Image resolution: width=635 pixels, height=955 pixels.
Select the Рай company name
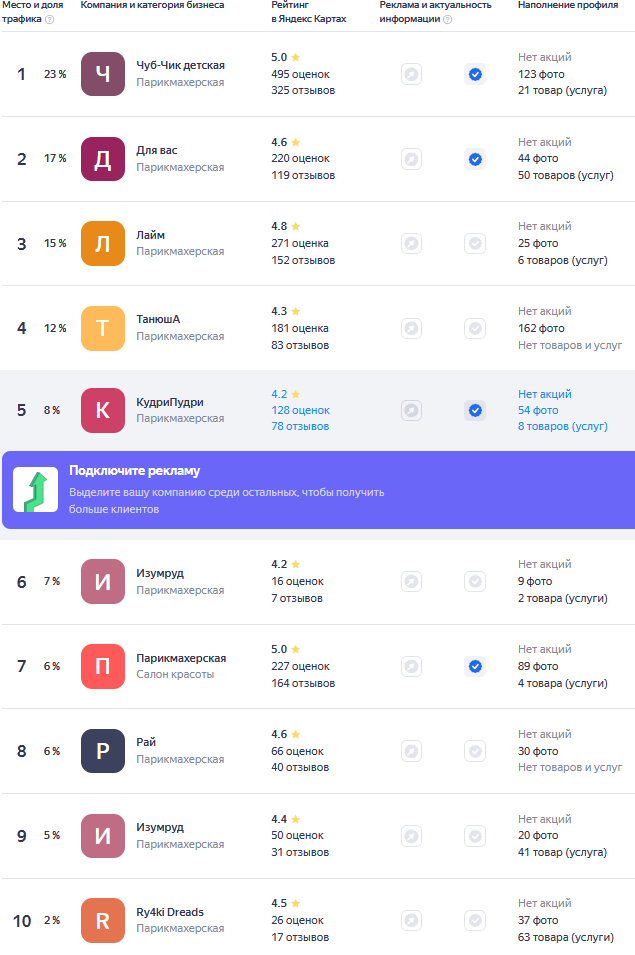pyautogui.click(x=146, y=742)
